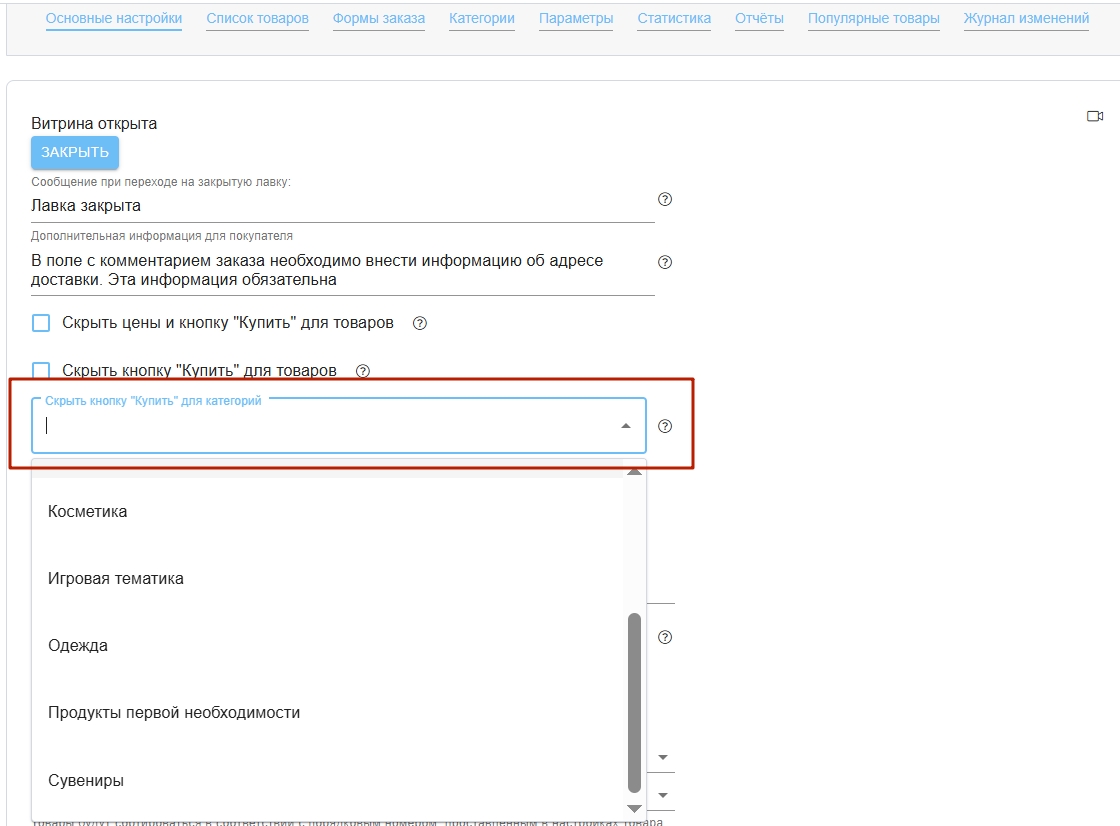Check 'Скрыть кнопку Купить для товаров' box
Image resolution: width=1120 pixels, height=826 pixels.
(x=41, y=371)
